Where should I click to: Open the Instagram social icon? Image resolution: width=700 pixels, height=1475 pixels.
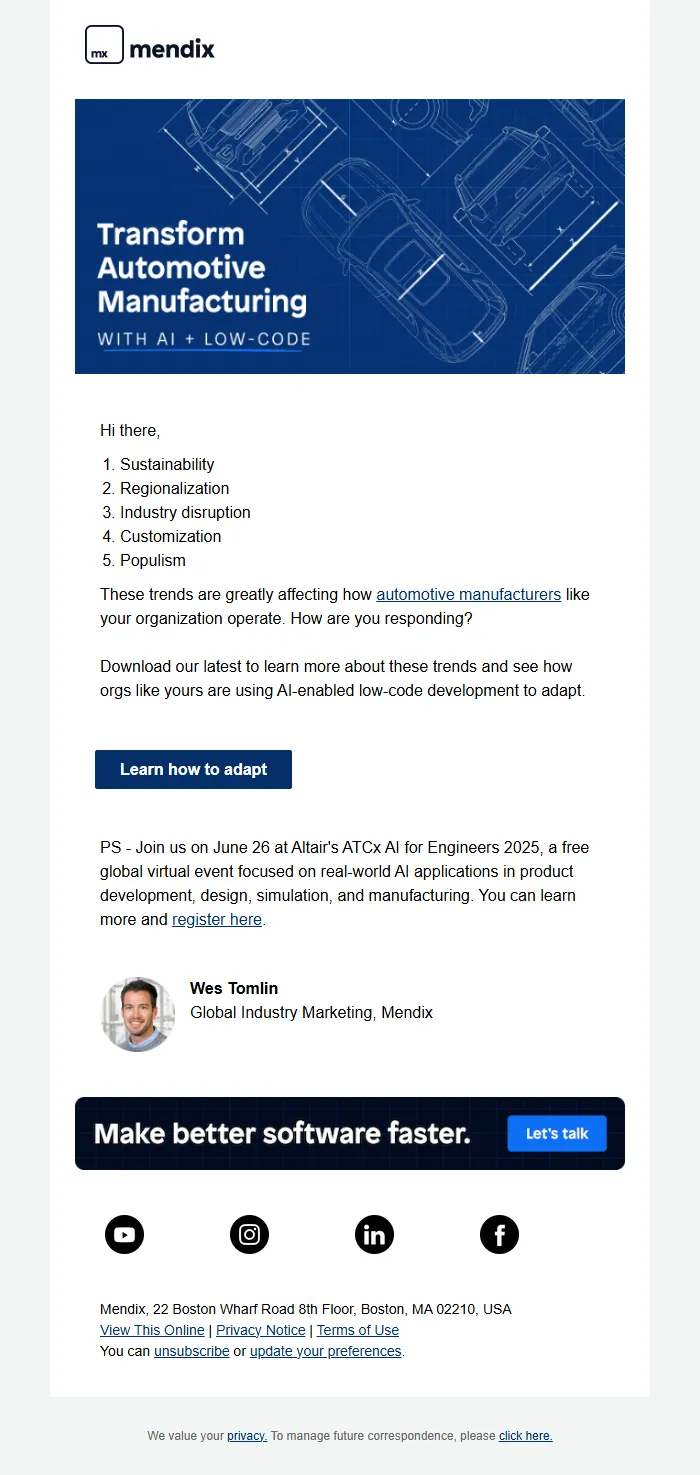250,1235
